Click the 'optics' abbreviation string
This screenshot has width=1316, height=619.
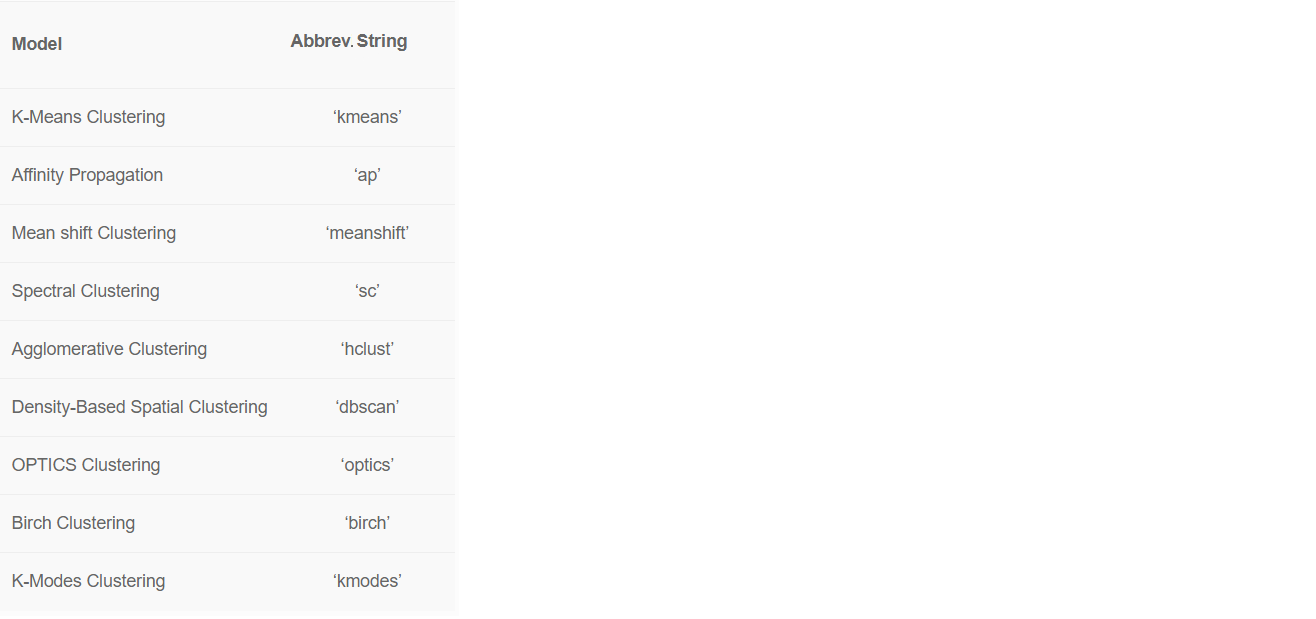pyautogui.click(x=367, y=465)
